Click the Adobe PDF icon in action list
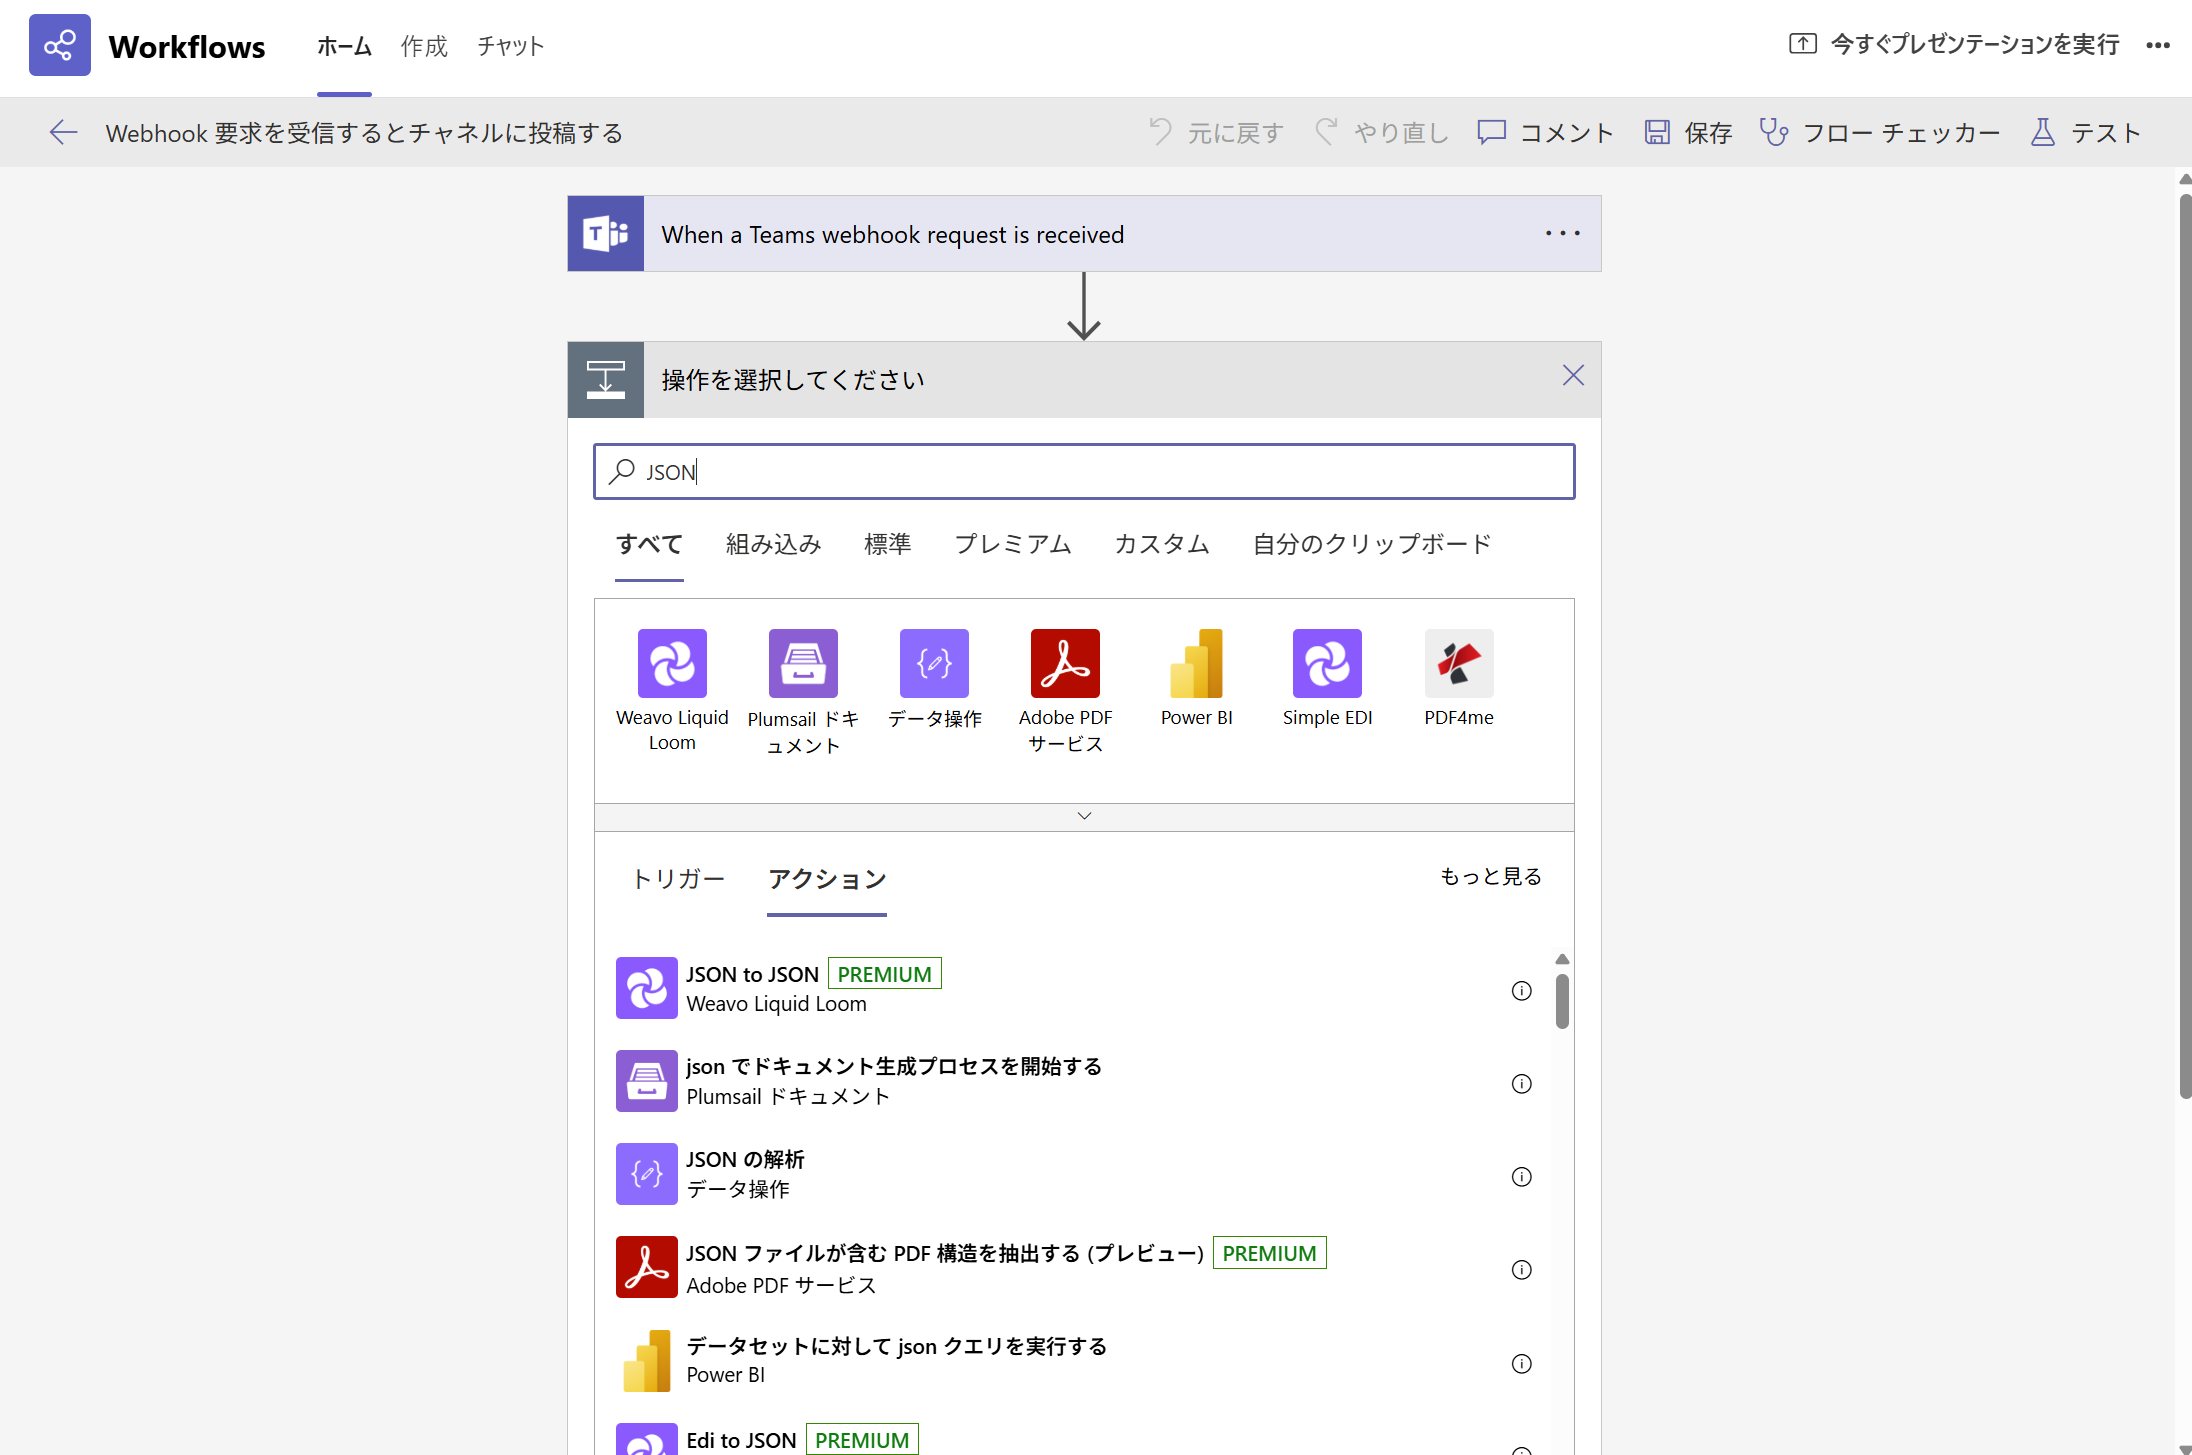2192x1455 pixels. (647, 1267)
